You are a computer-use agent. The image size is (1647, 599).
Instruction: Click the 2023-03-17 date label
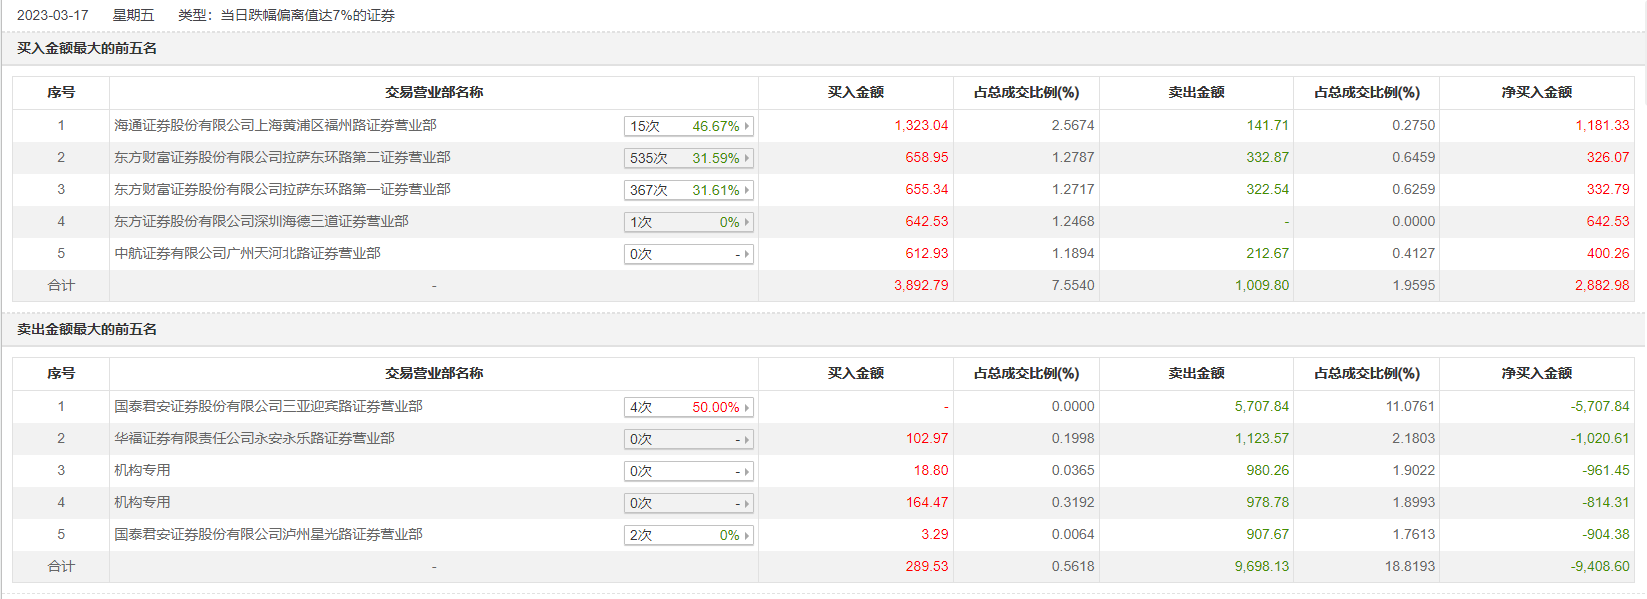coord(52,15)
